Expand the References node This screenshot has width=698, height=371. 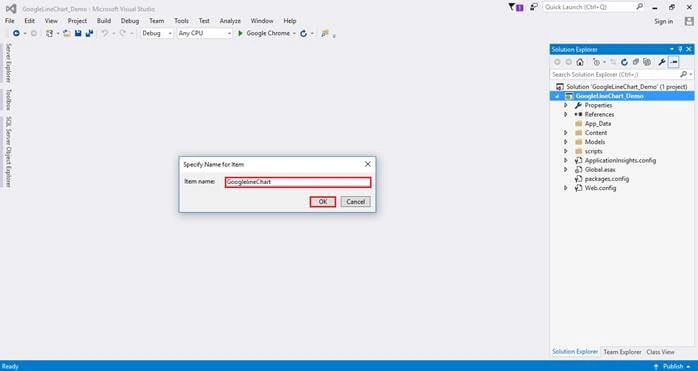566,114
